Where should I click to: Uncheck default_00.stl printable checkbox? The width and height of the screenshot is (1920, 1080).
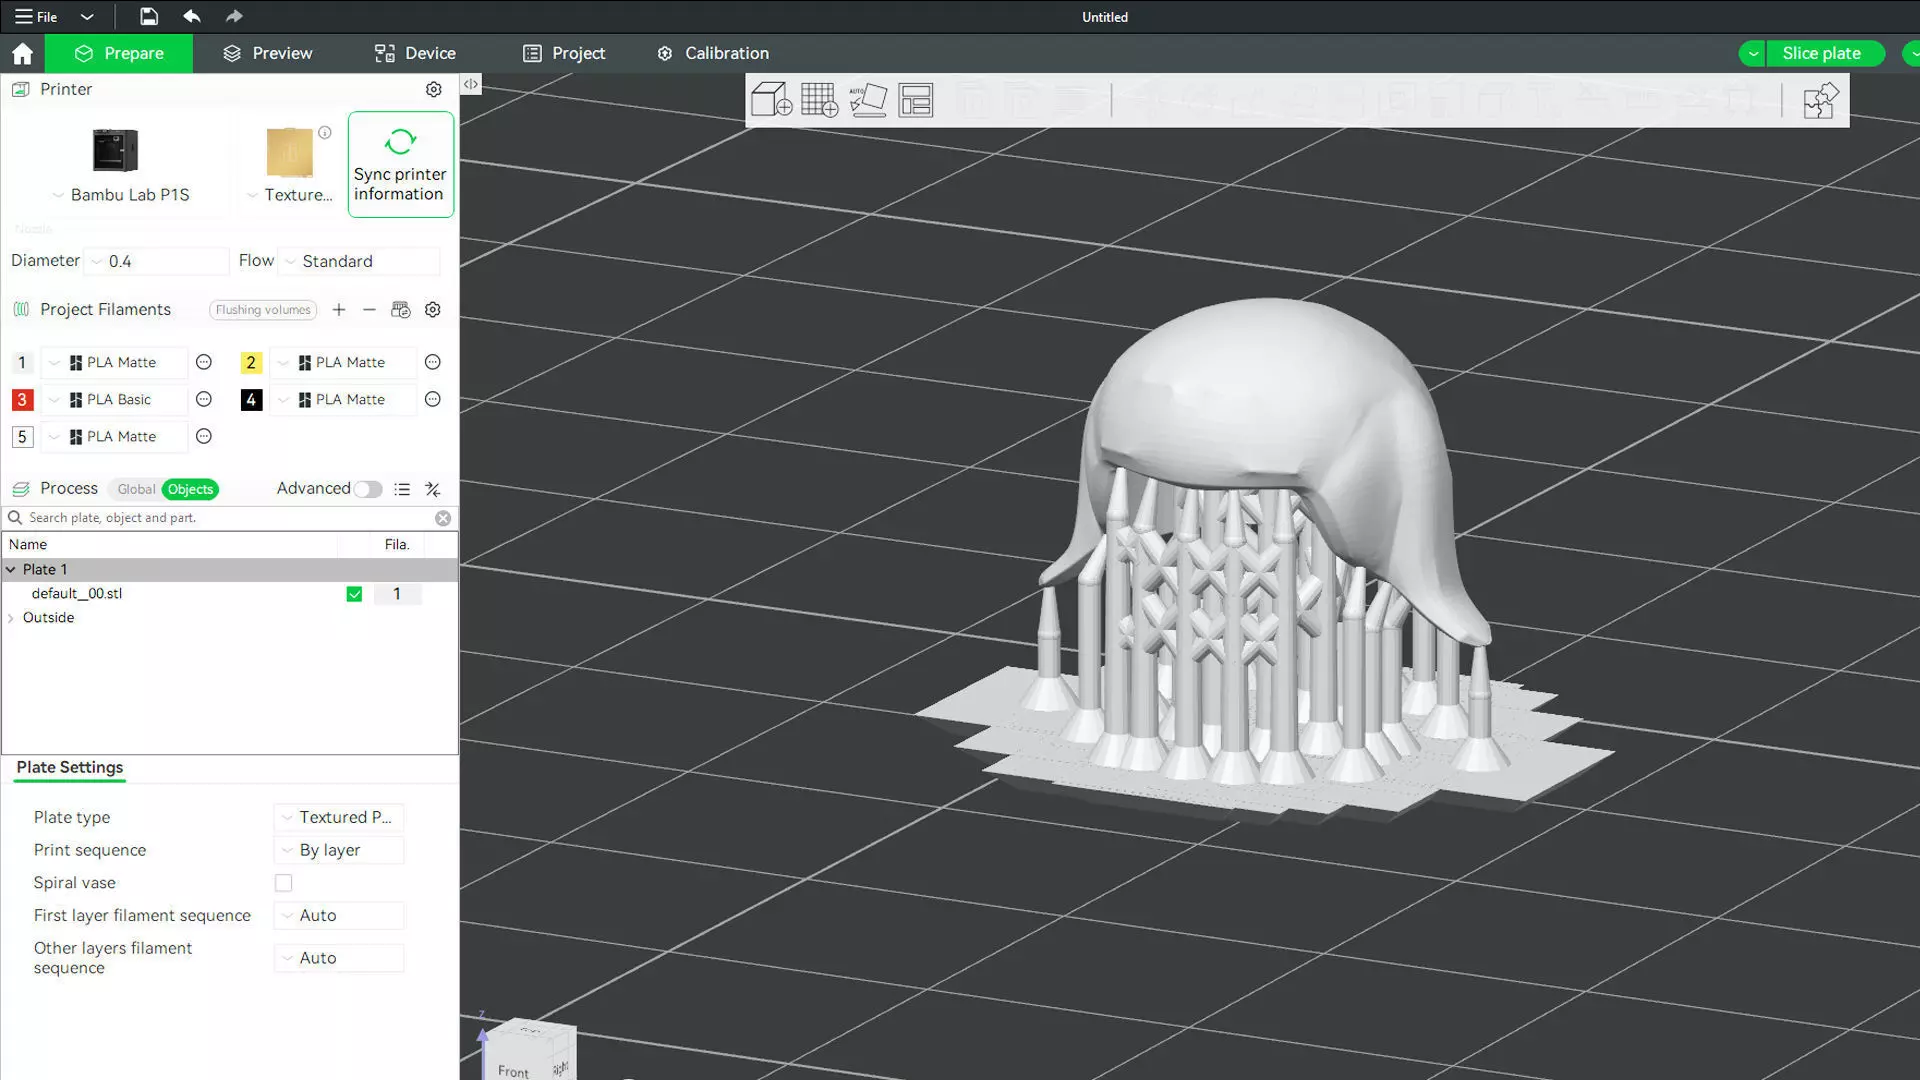click(354, 594)
